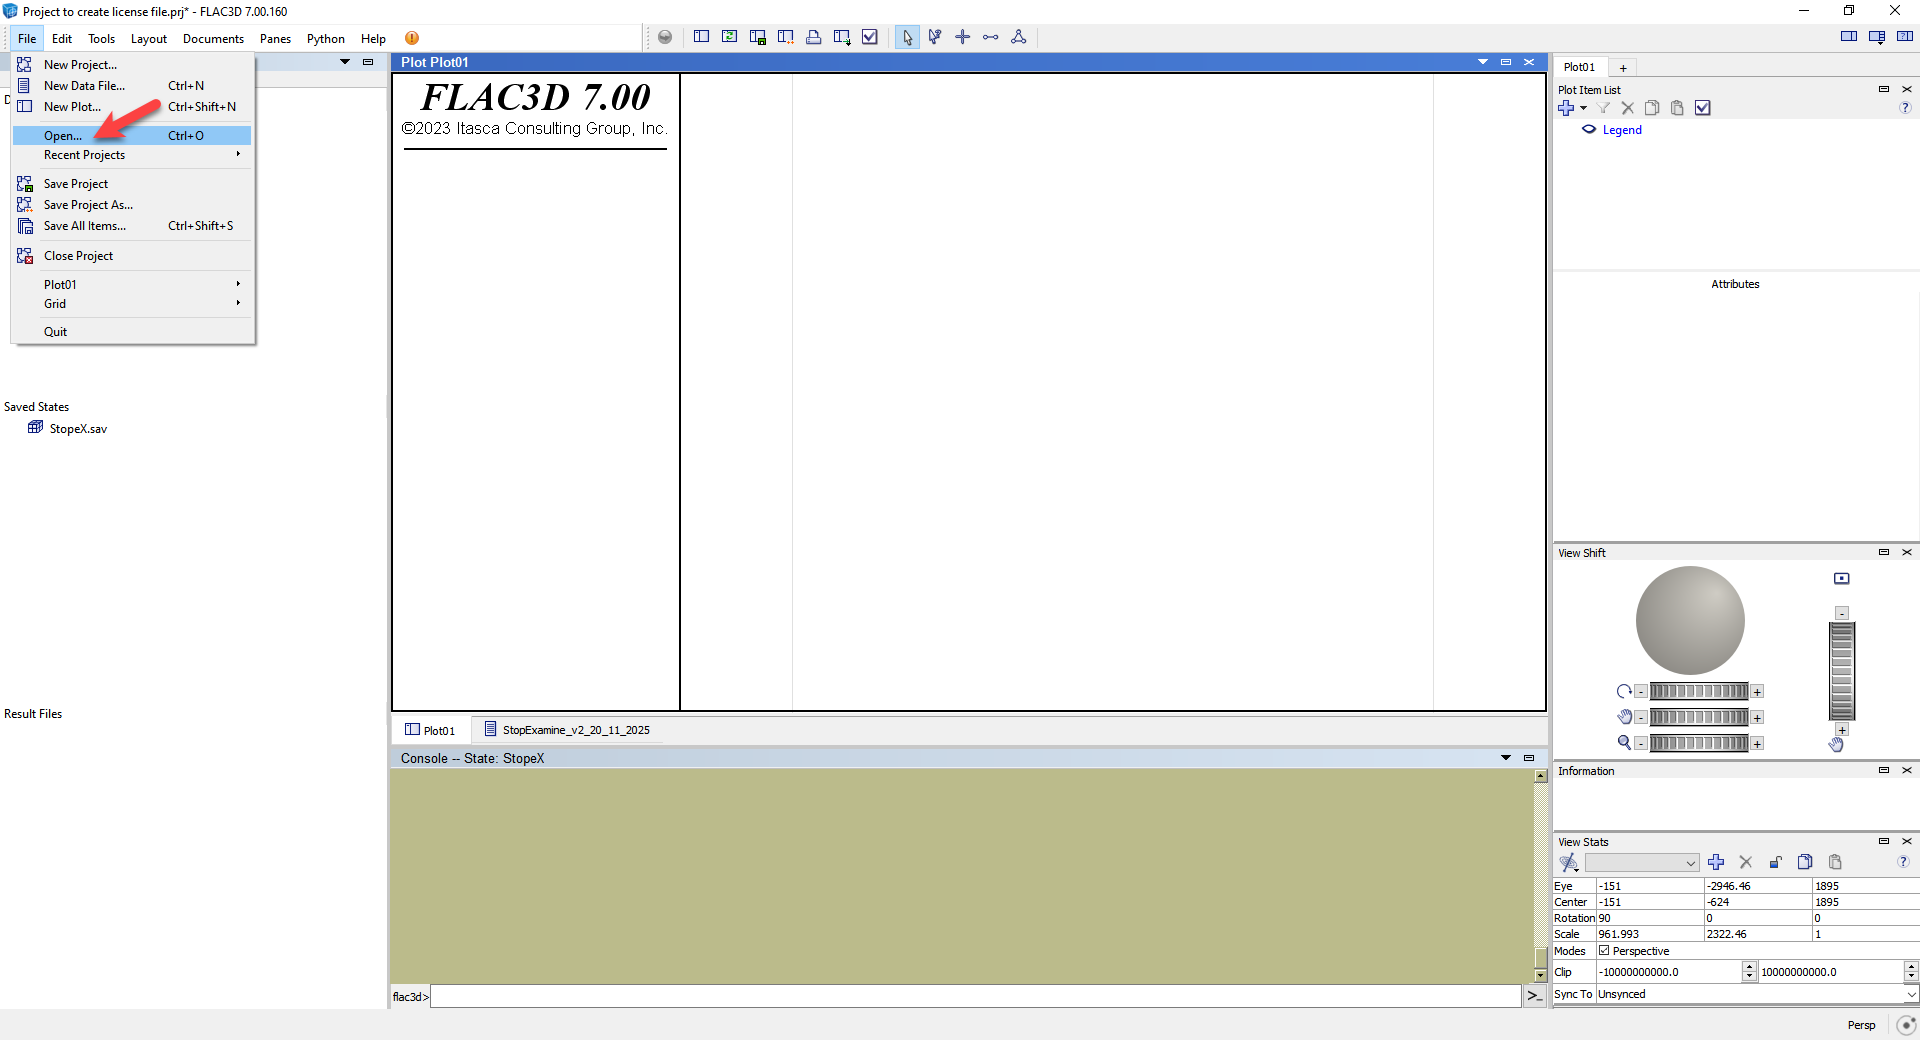Click the copy icon in Plot Item List

(1652, 108)
